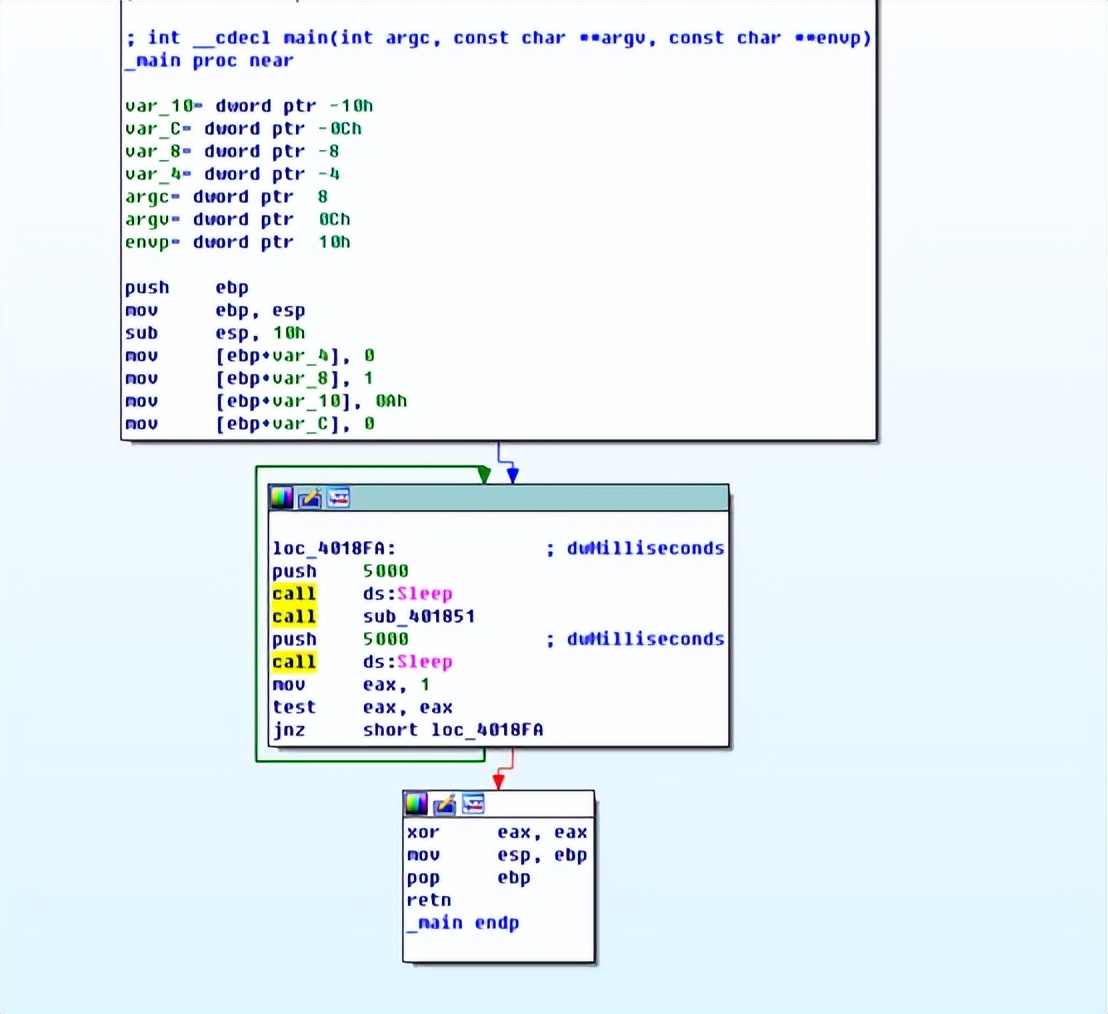
Task: Select the argc= dword ptr 8 line
Action: coord(226,196)
